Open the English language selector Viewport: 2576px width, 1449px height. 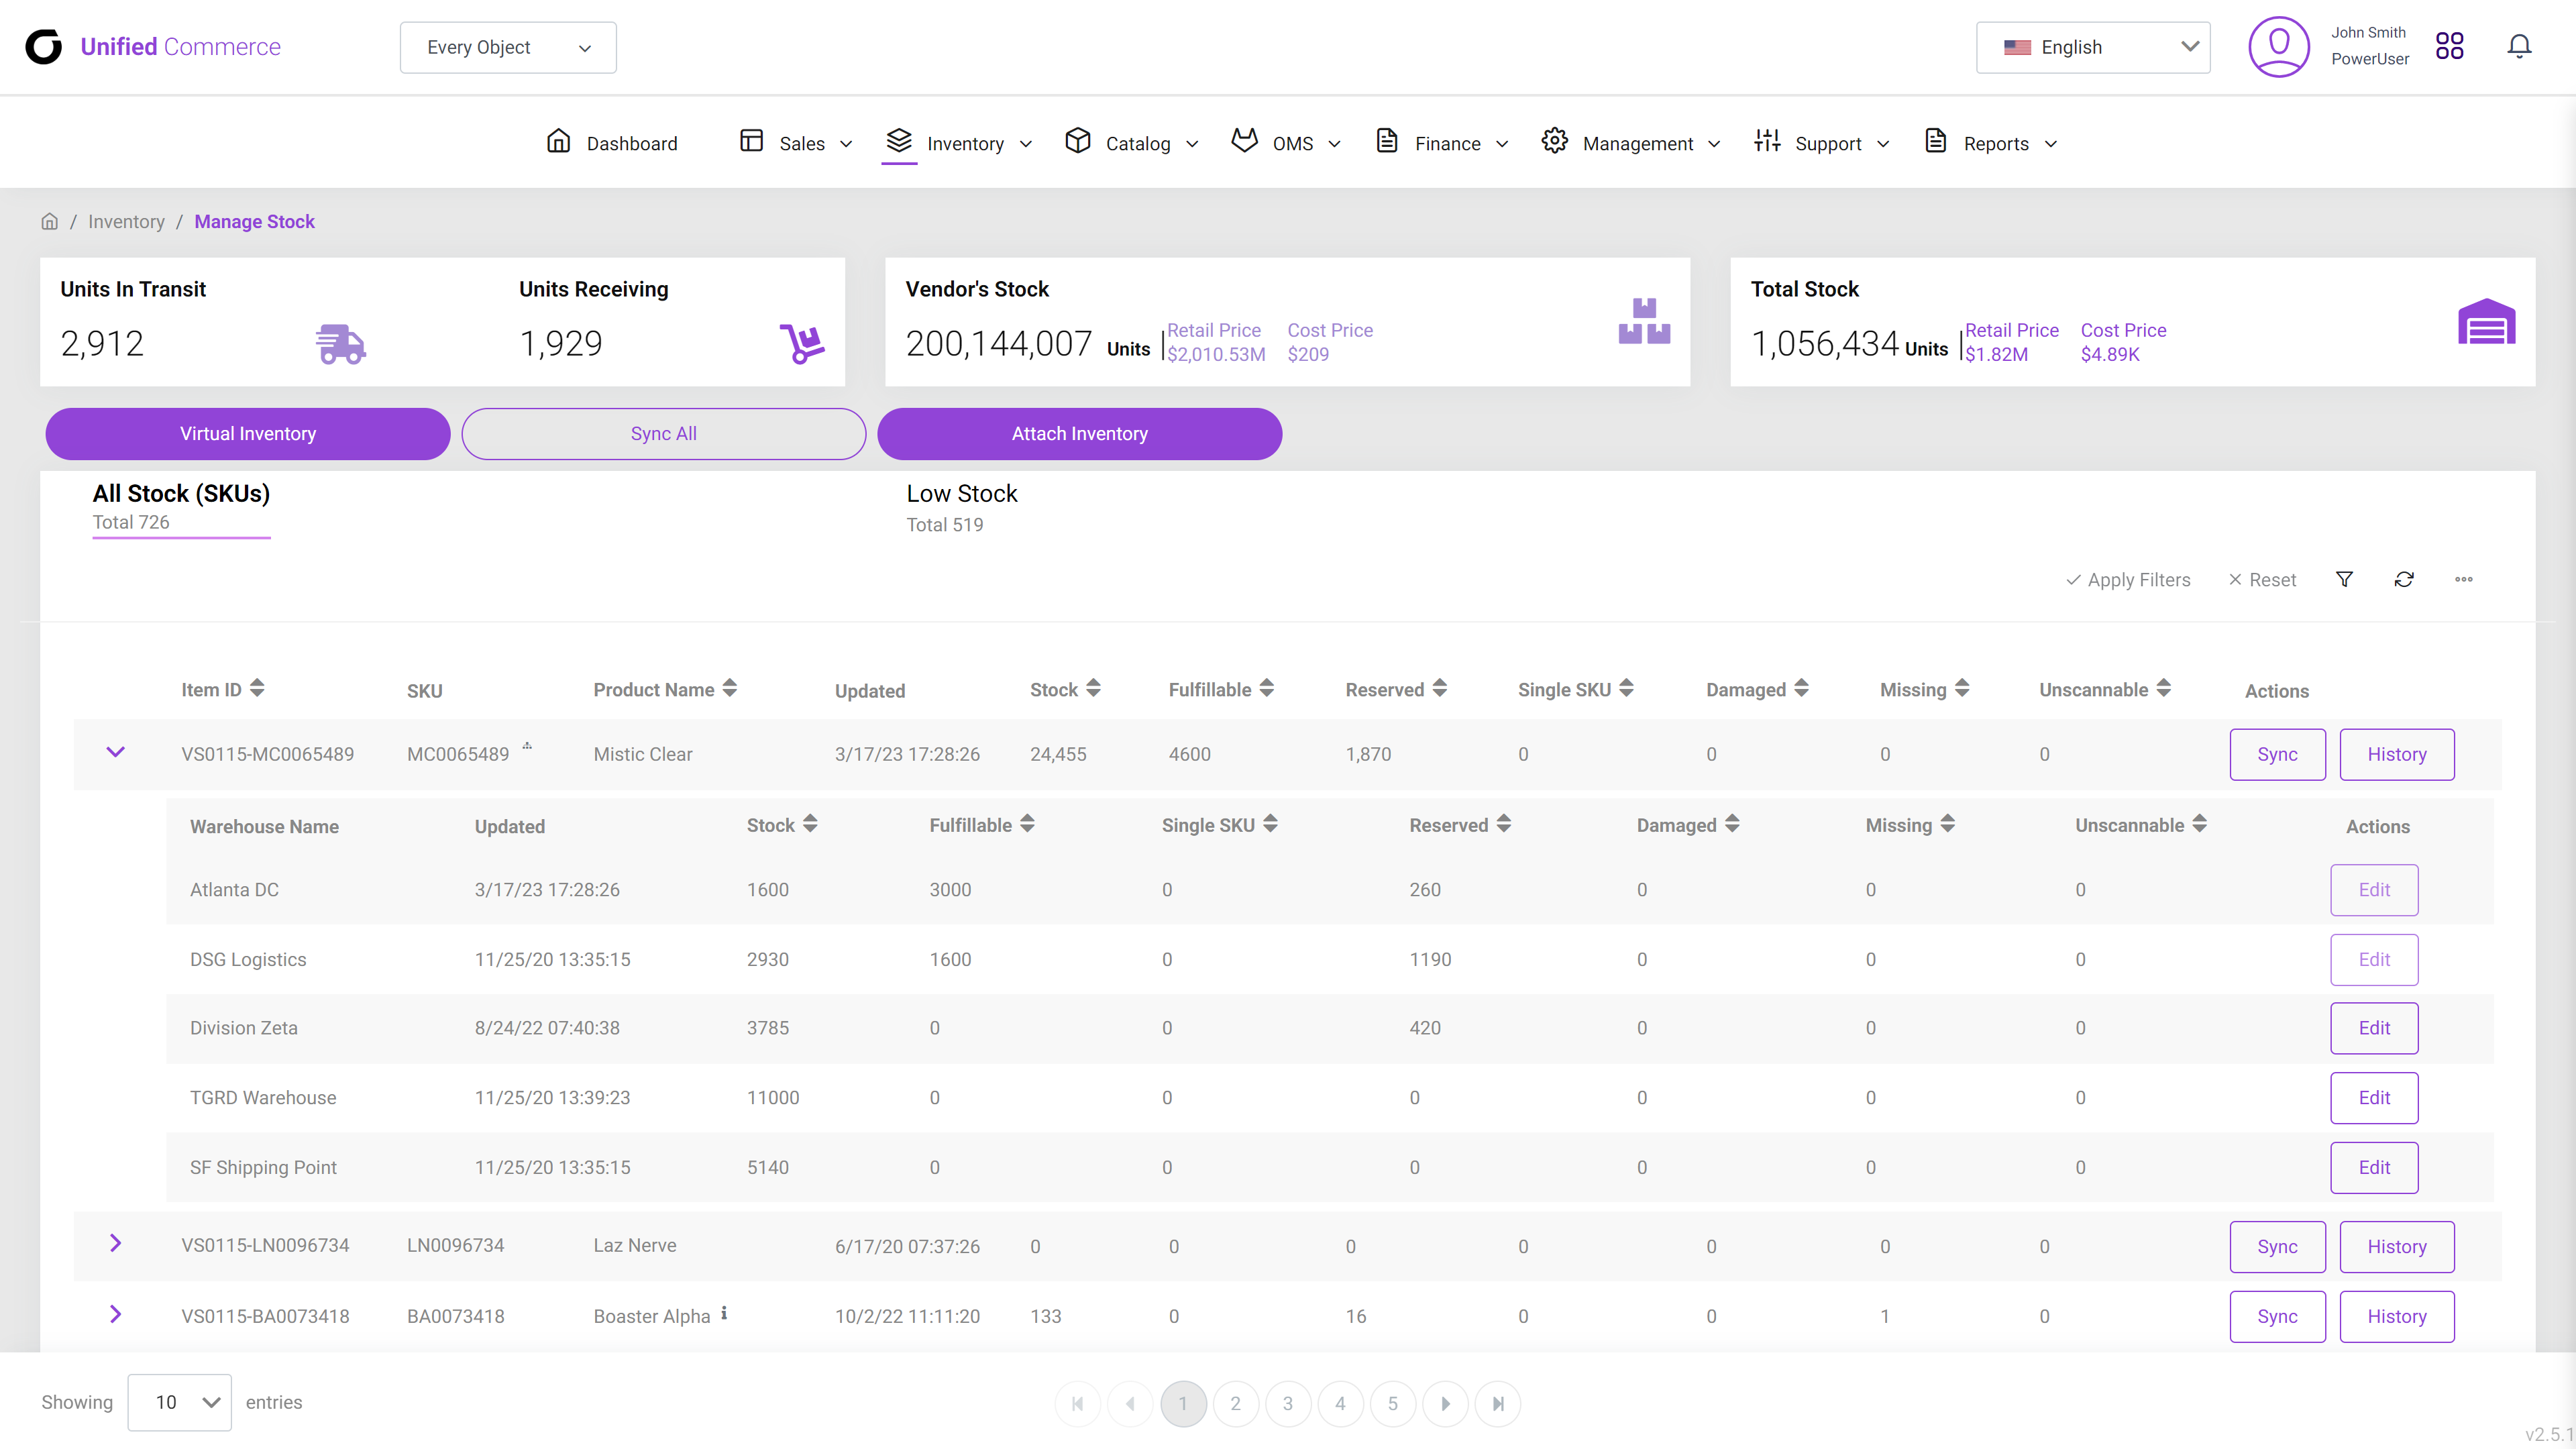[x=2092, y=47]
